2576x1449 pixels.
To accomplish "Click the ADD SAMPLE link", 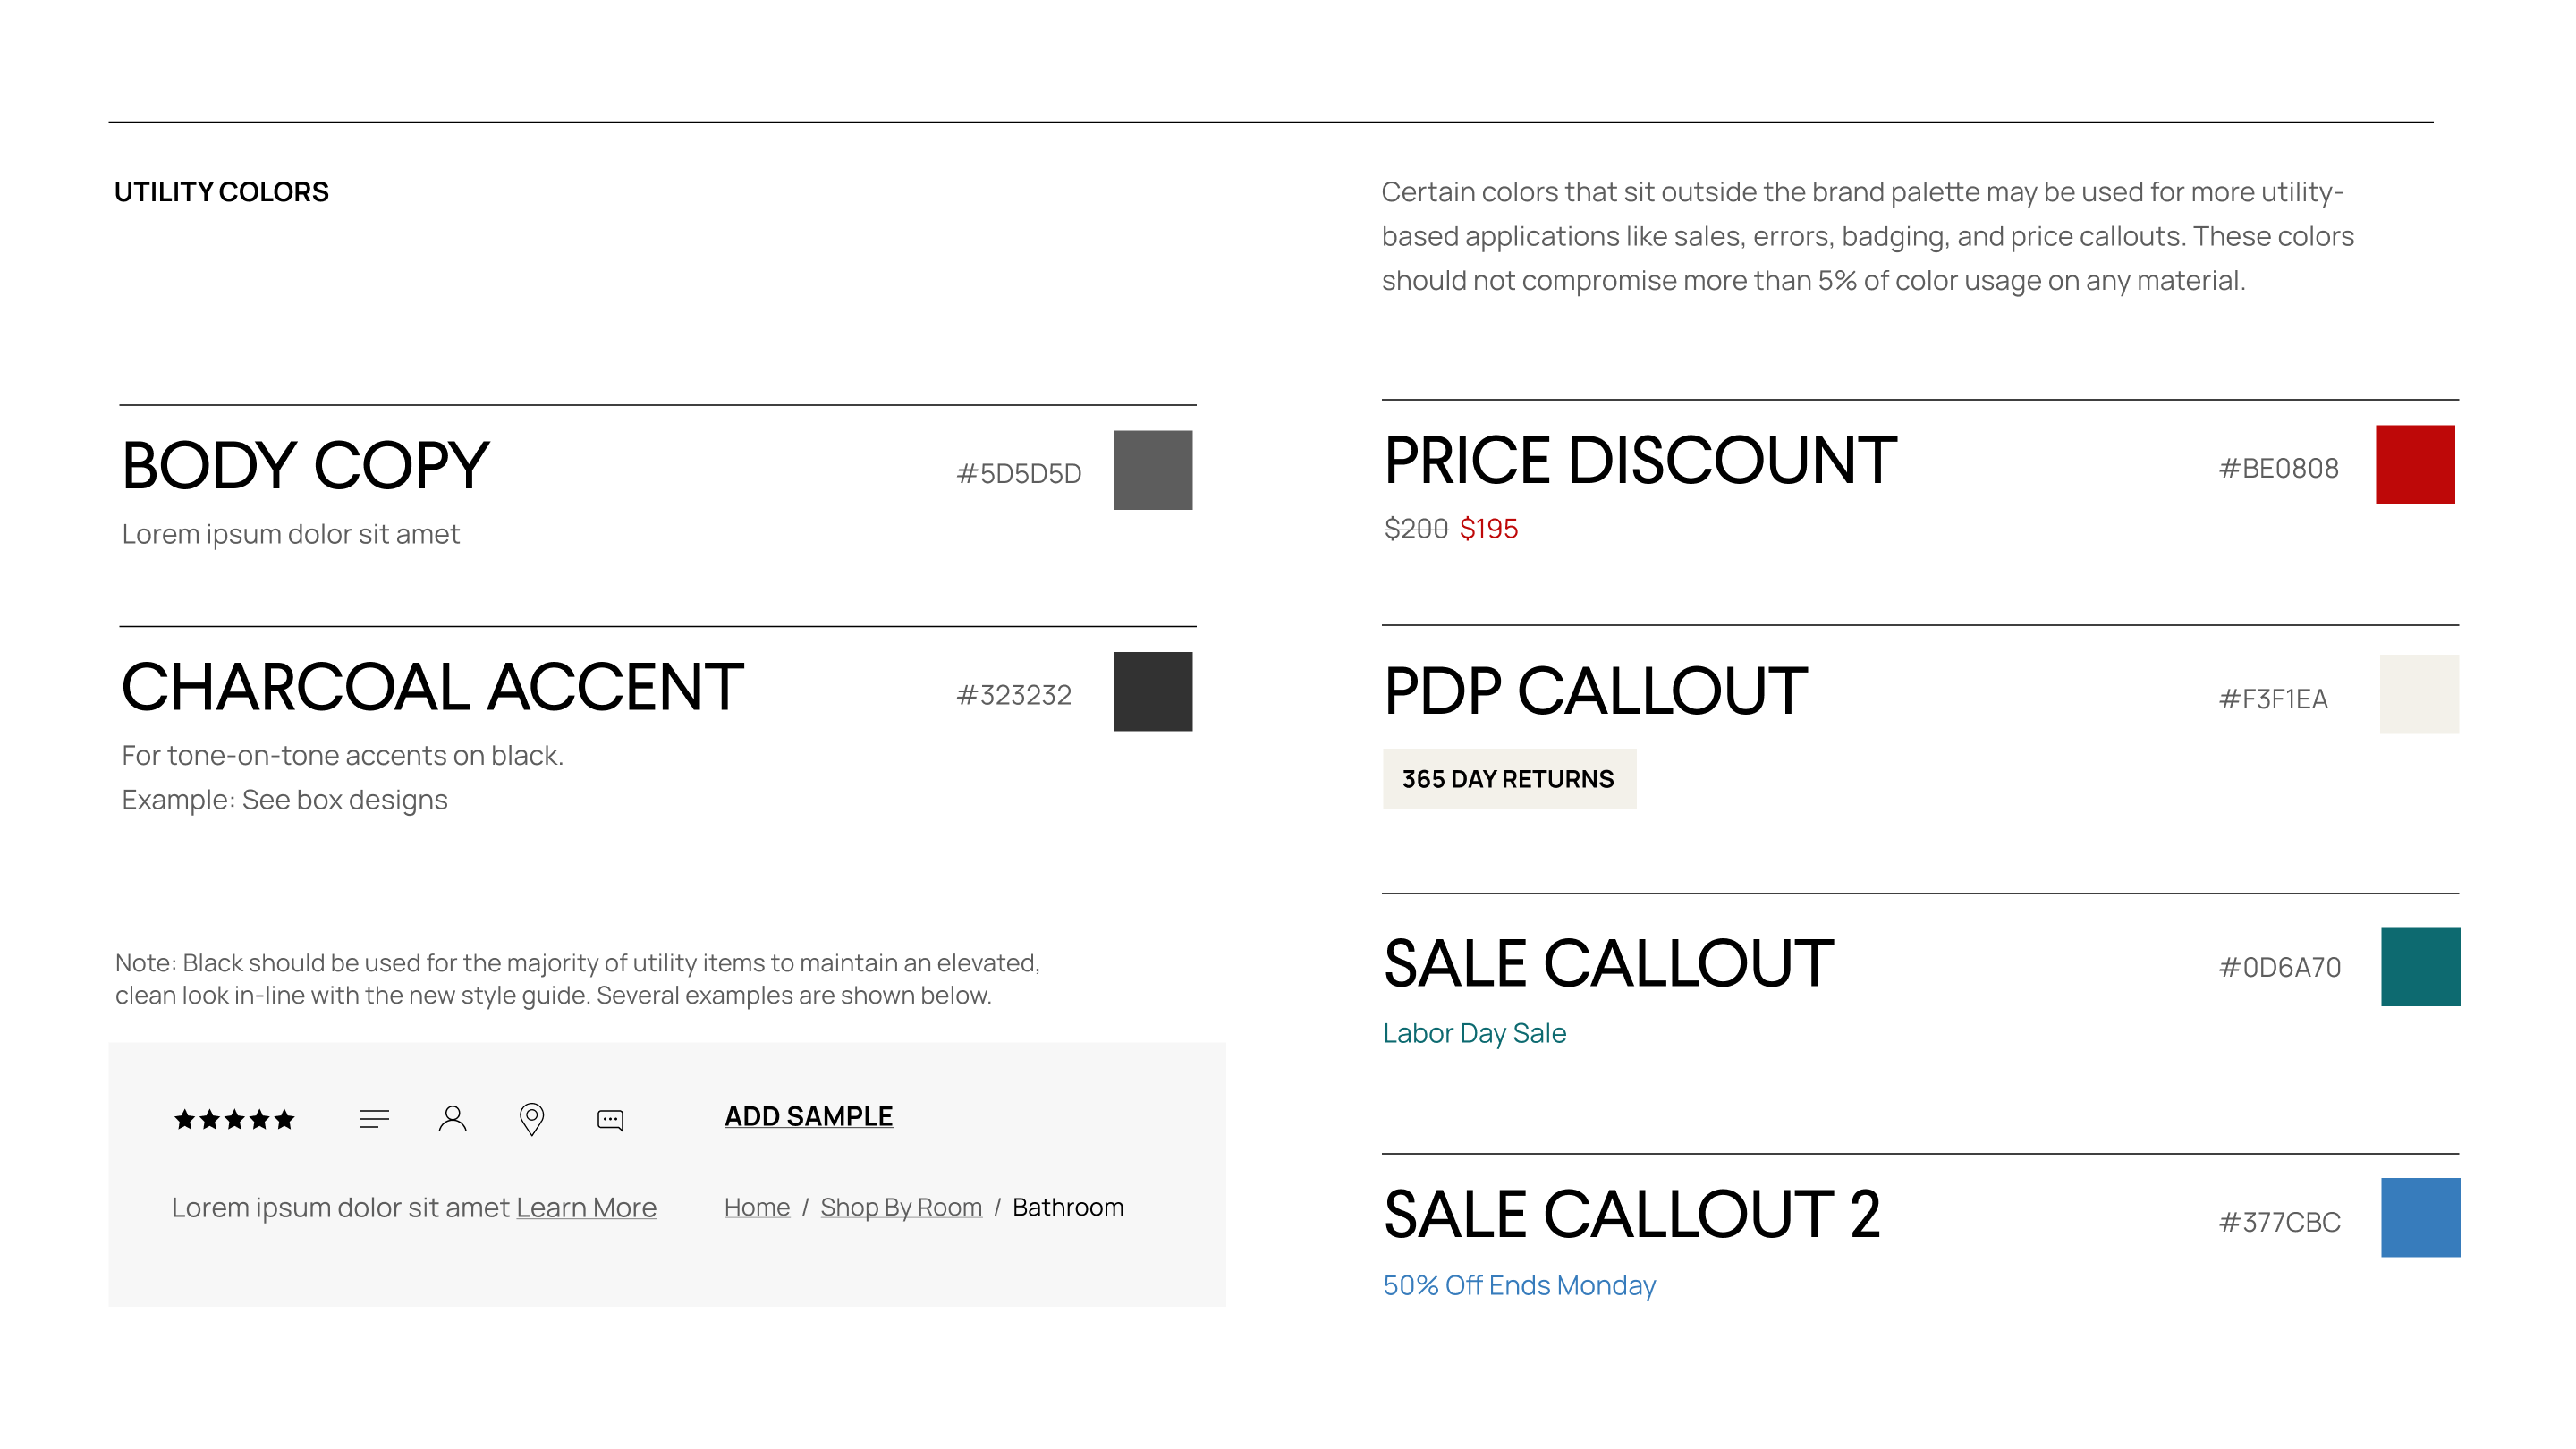I will click(x=808, y=1116).
